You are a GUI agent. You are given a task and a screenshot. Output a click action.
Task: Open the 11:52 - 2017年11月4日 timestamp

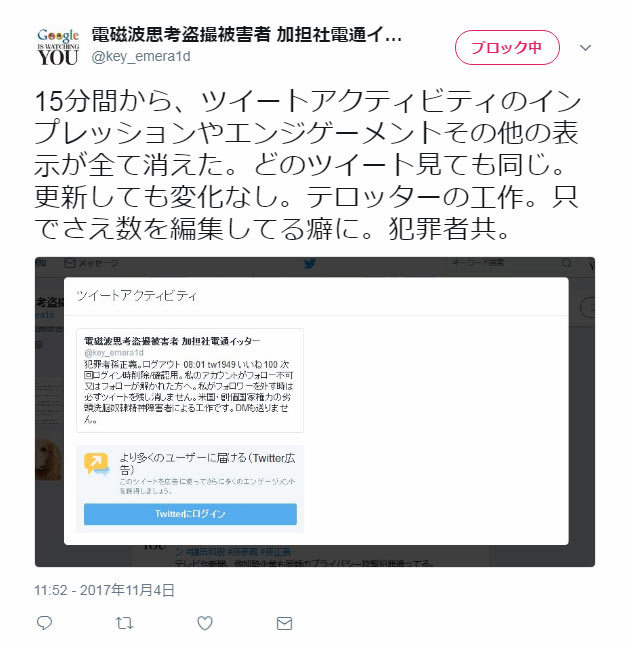coord(104,590)
